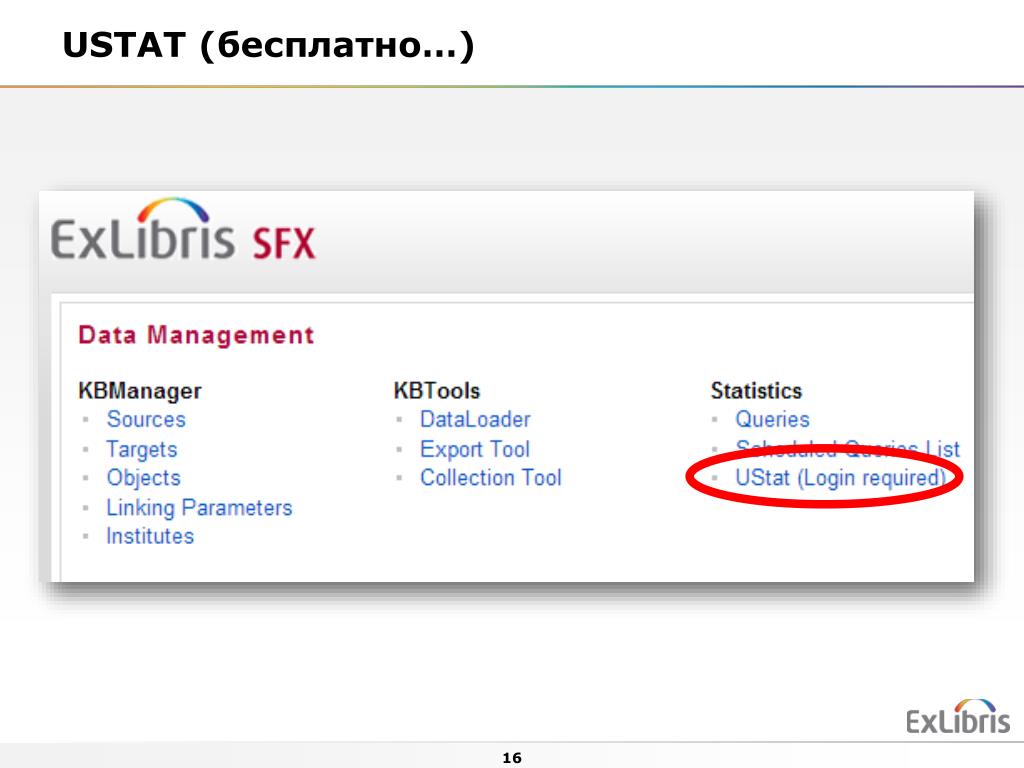Open the Institutes link
The image size is (1024, 768).
click(150, 536)
